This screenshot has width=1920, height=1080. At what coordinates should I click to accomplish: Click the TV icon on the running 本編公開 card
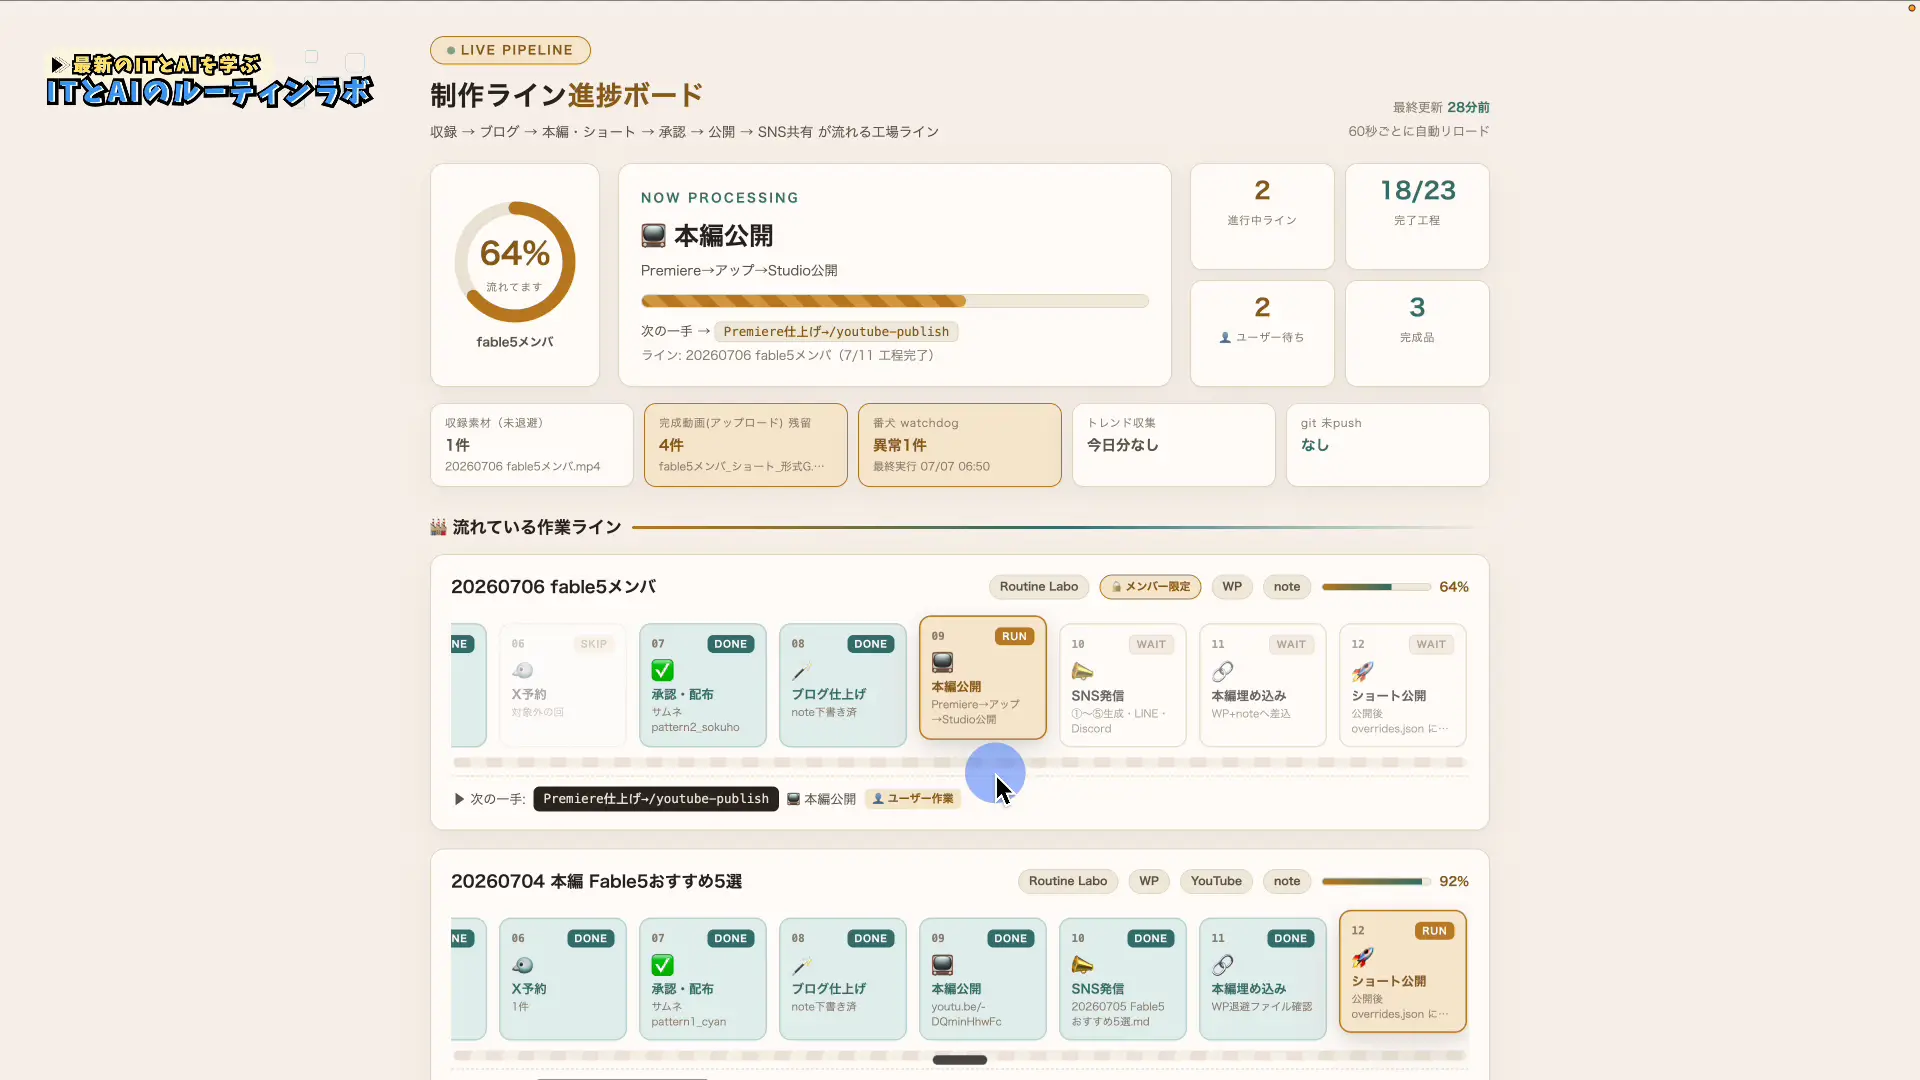point(942,662)
